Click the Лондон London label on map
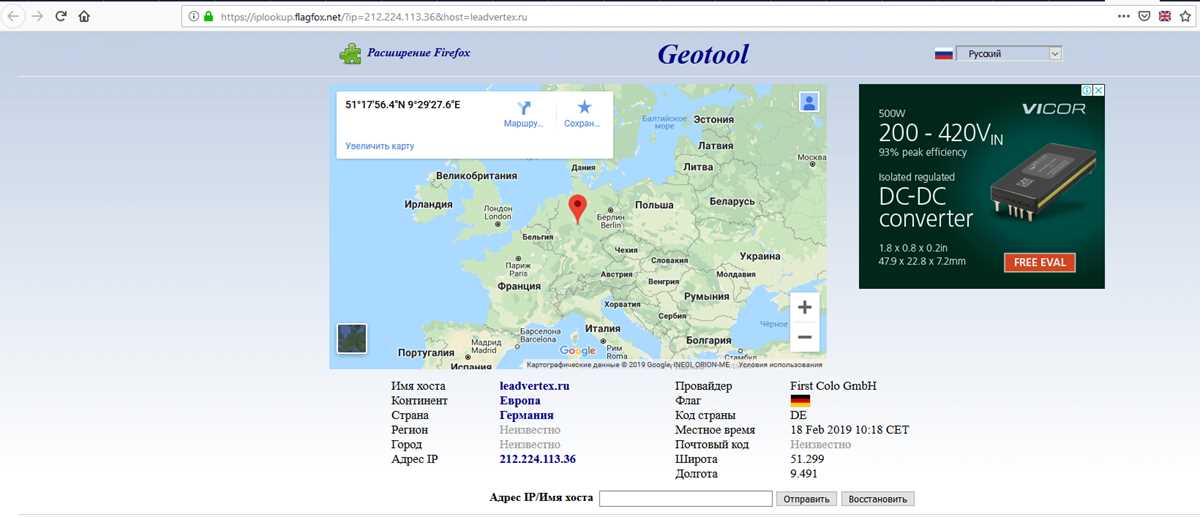Screen dimensions: 1200x517 (x=498, y=212)
